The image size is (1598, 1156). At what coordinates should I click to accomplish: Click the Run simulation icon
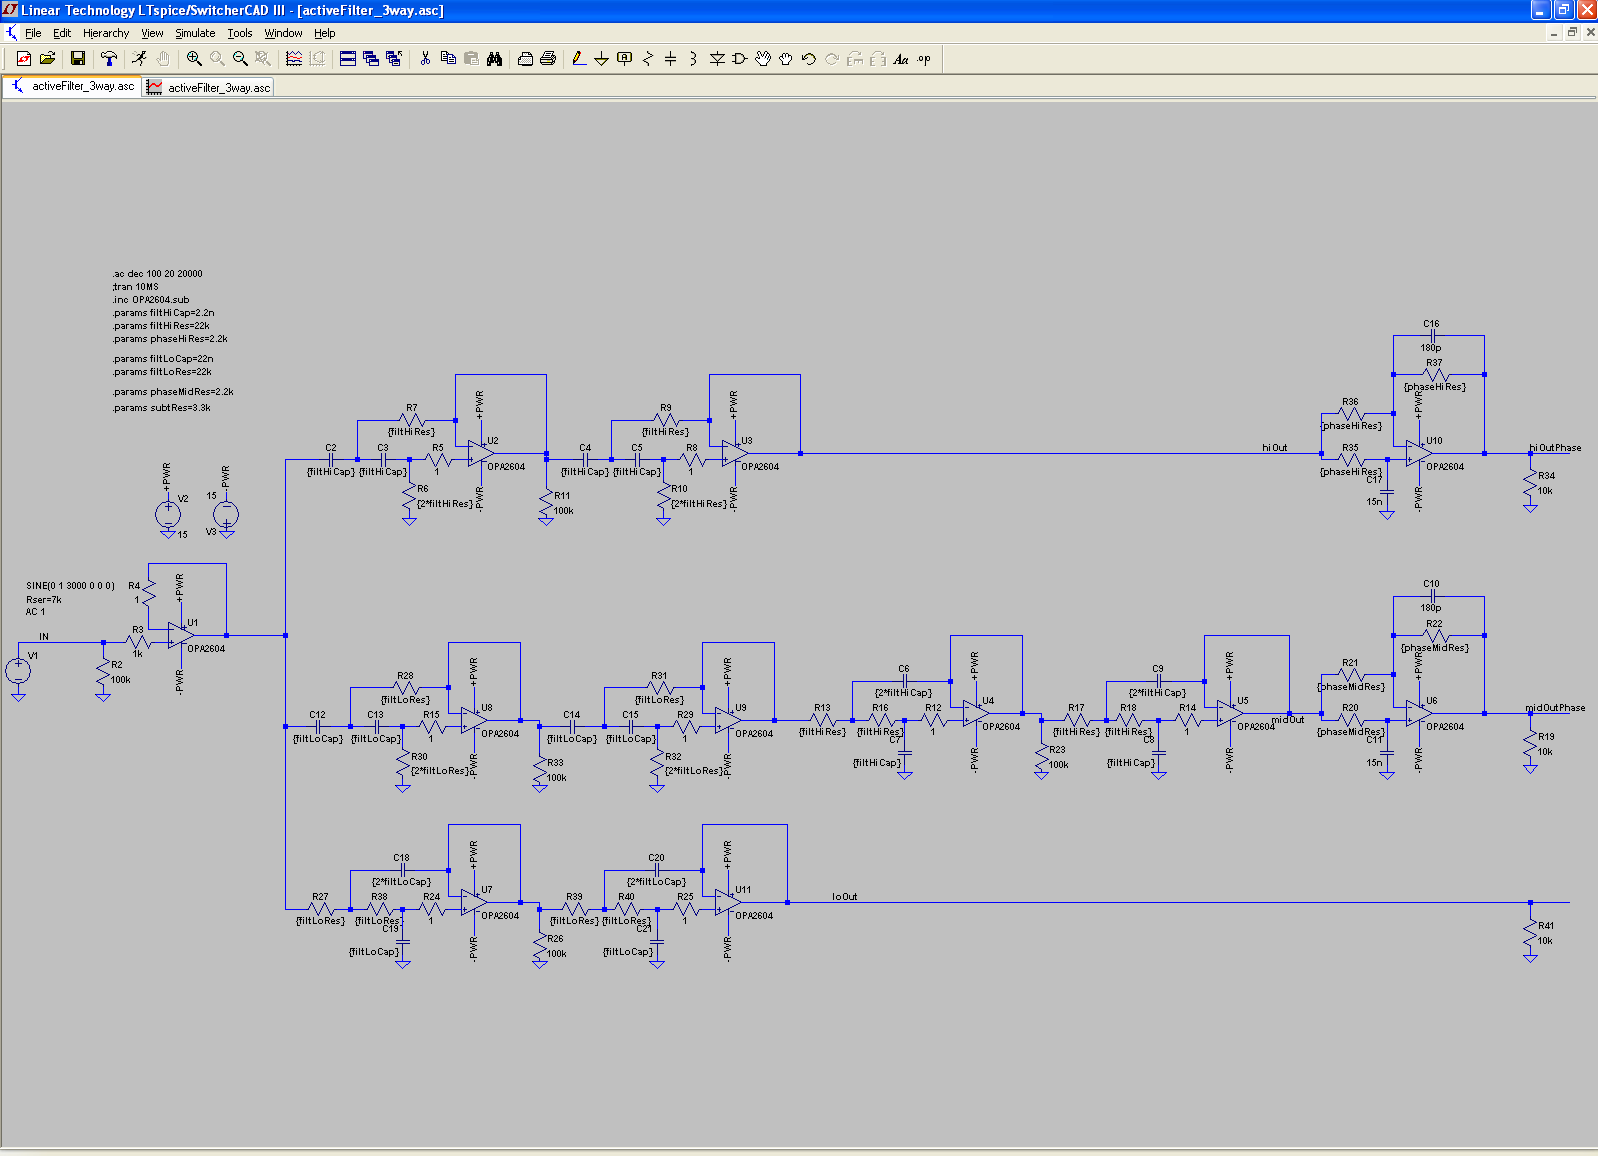coord(139,59)
